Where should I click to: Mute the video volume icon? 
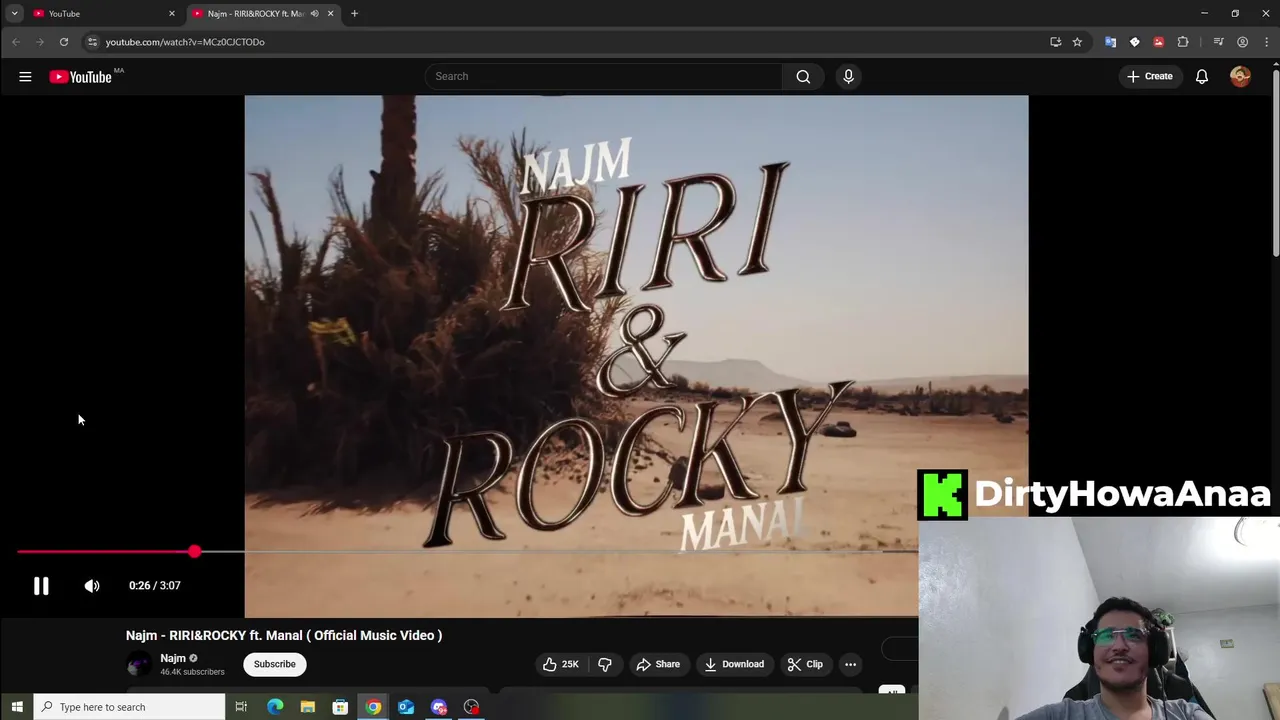[92, 586]
